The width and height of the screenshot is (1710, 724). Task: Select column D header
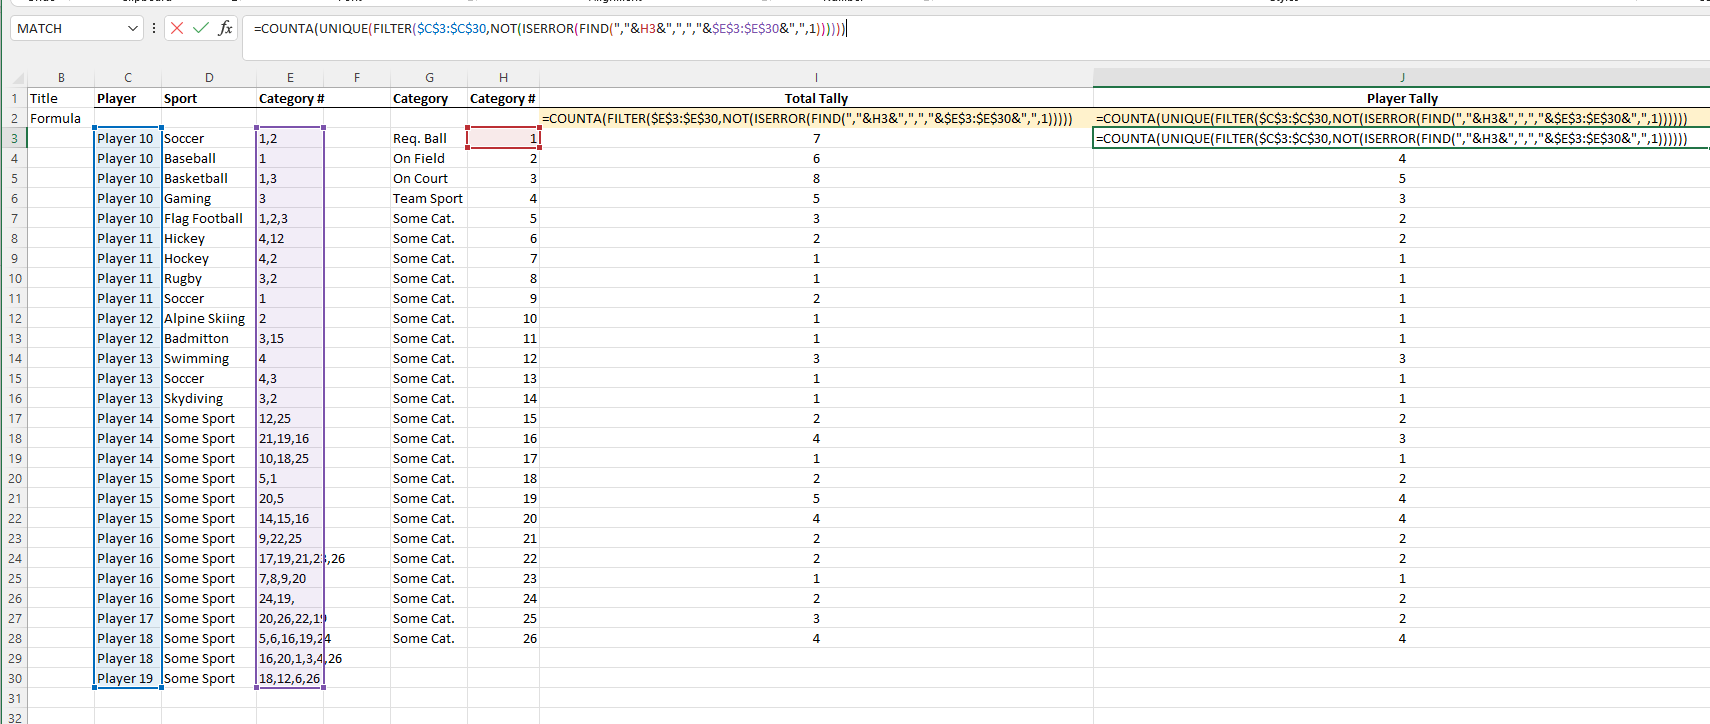tap(209, 78)
